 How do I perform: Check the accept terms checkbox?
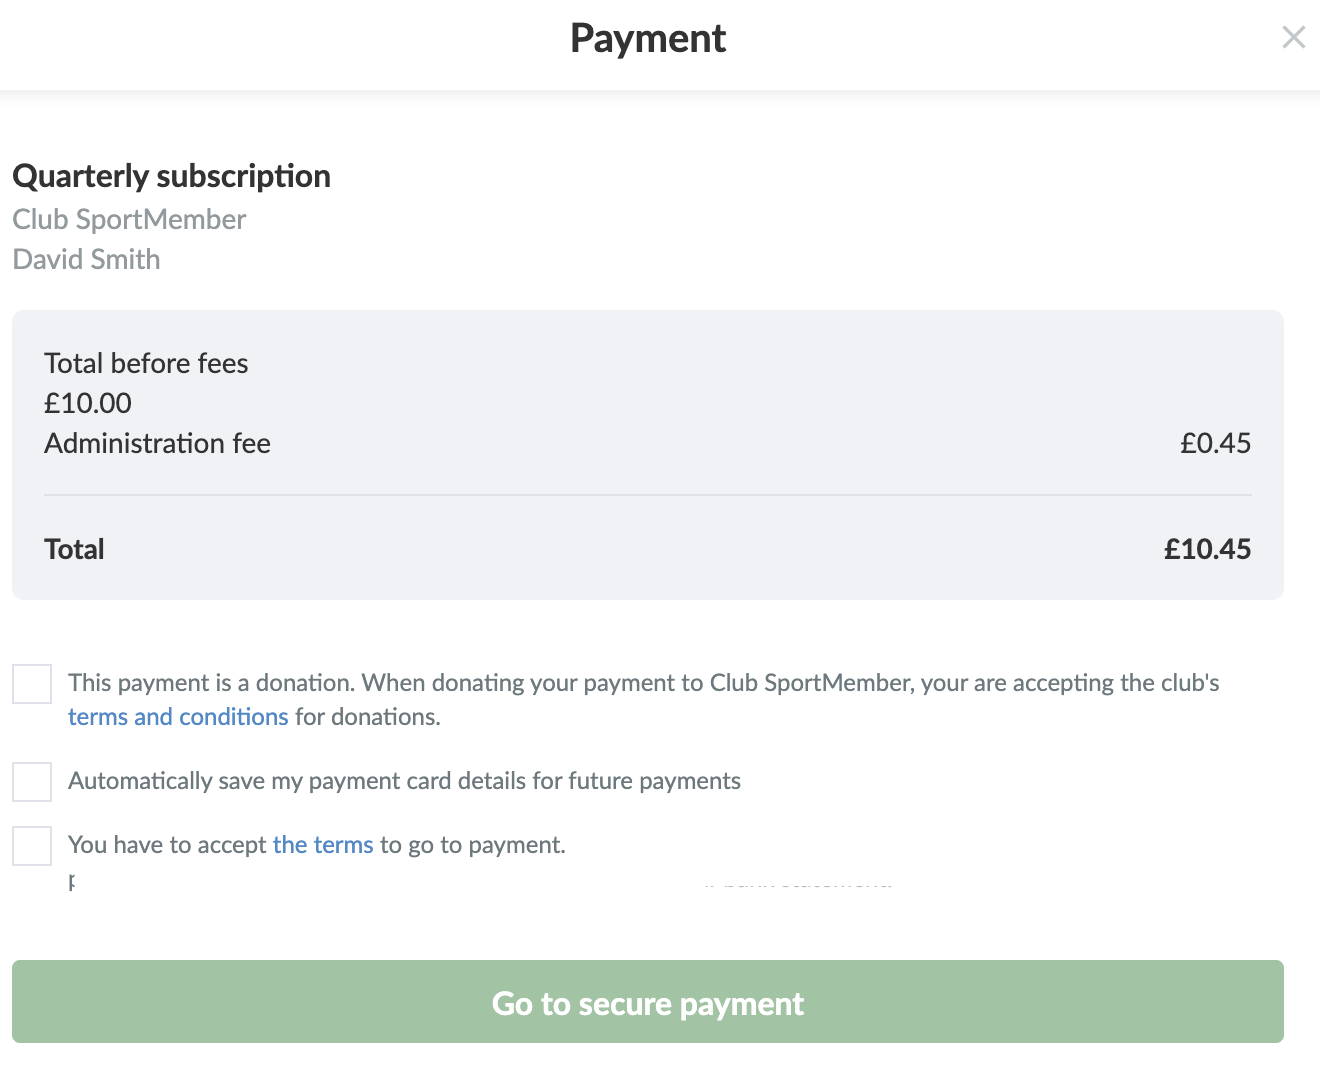[32, 846]
